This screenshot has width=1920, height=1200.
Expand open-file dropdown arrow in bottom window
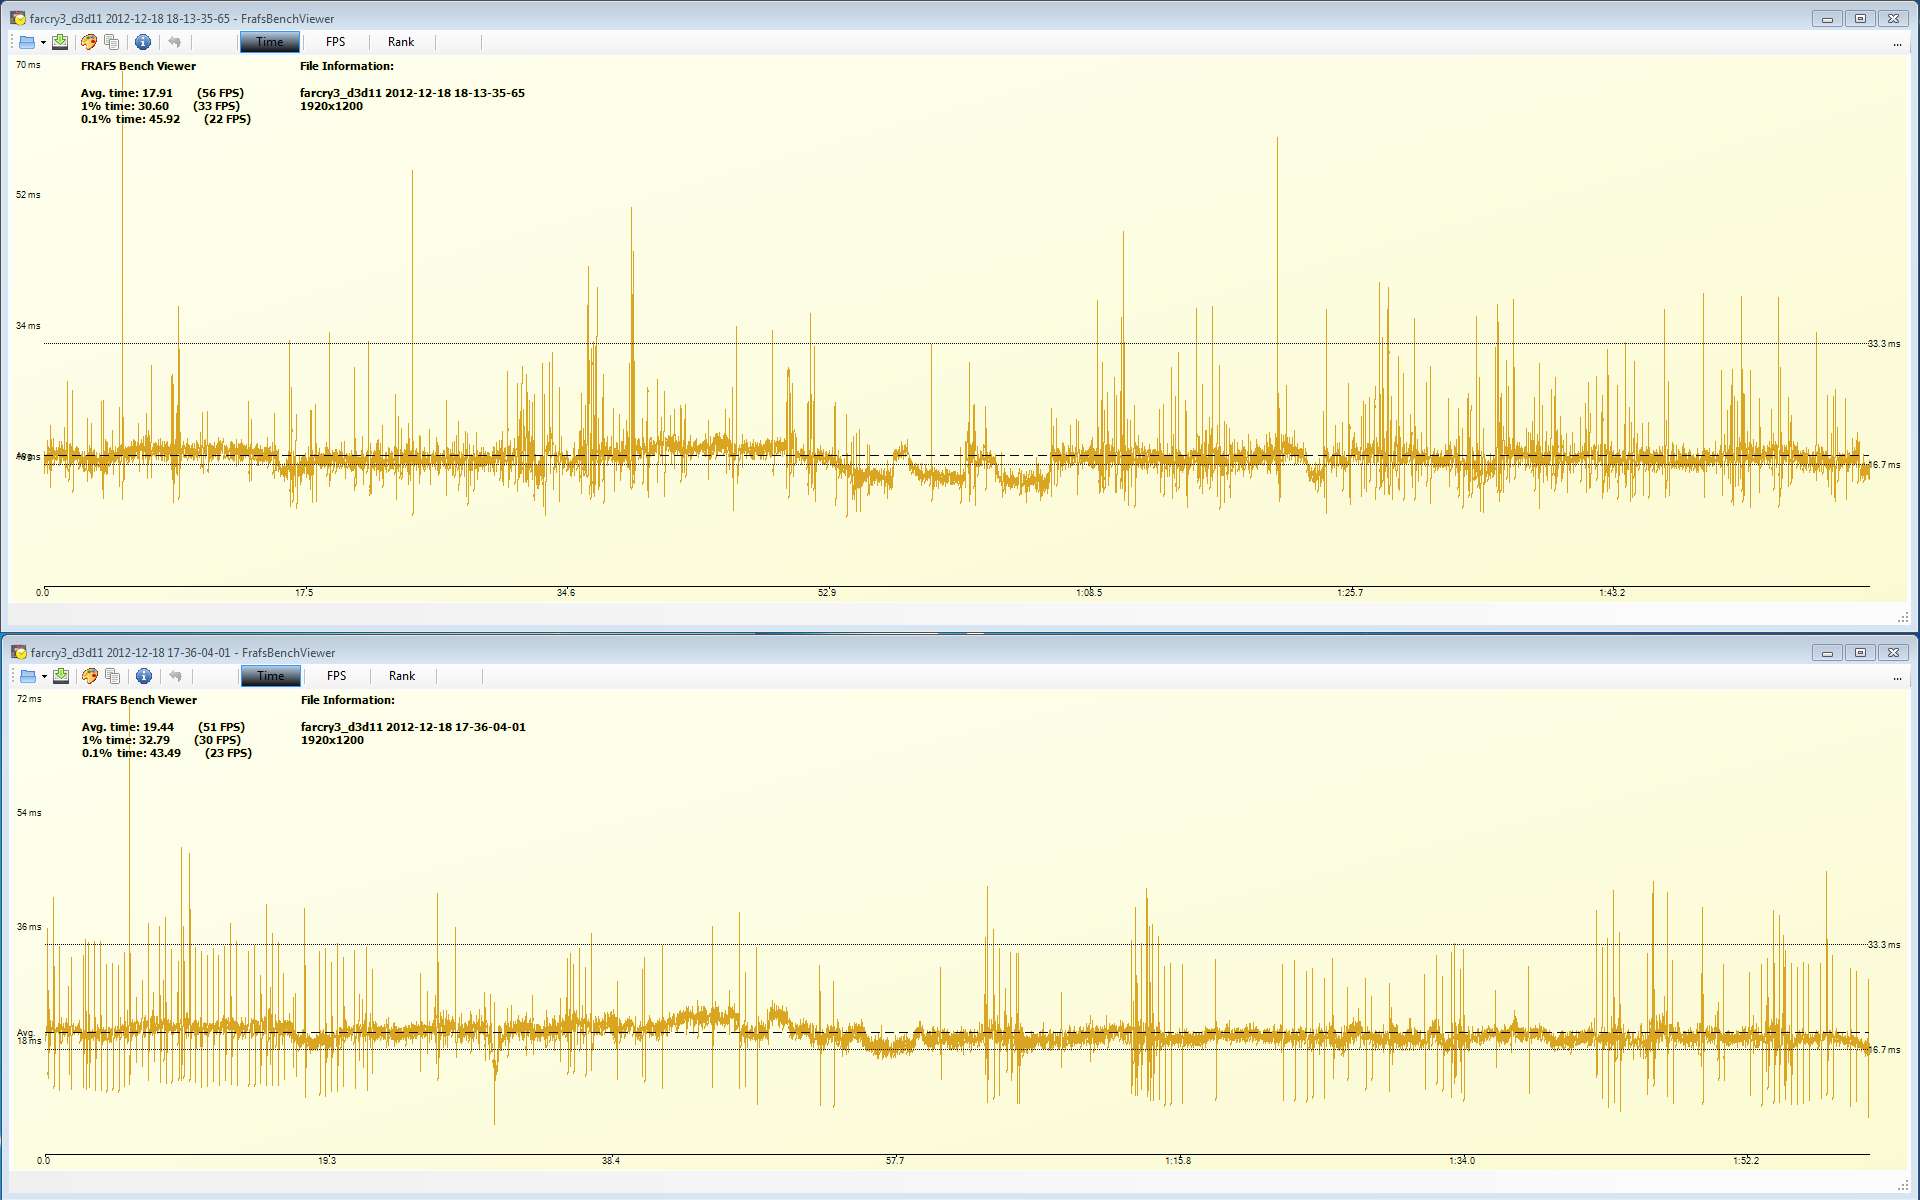point(44,677)
